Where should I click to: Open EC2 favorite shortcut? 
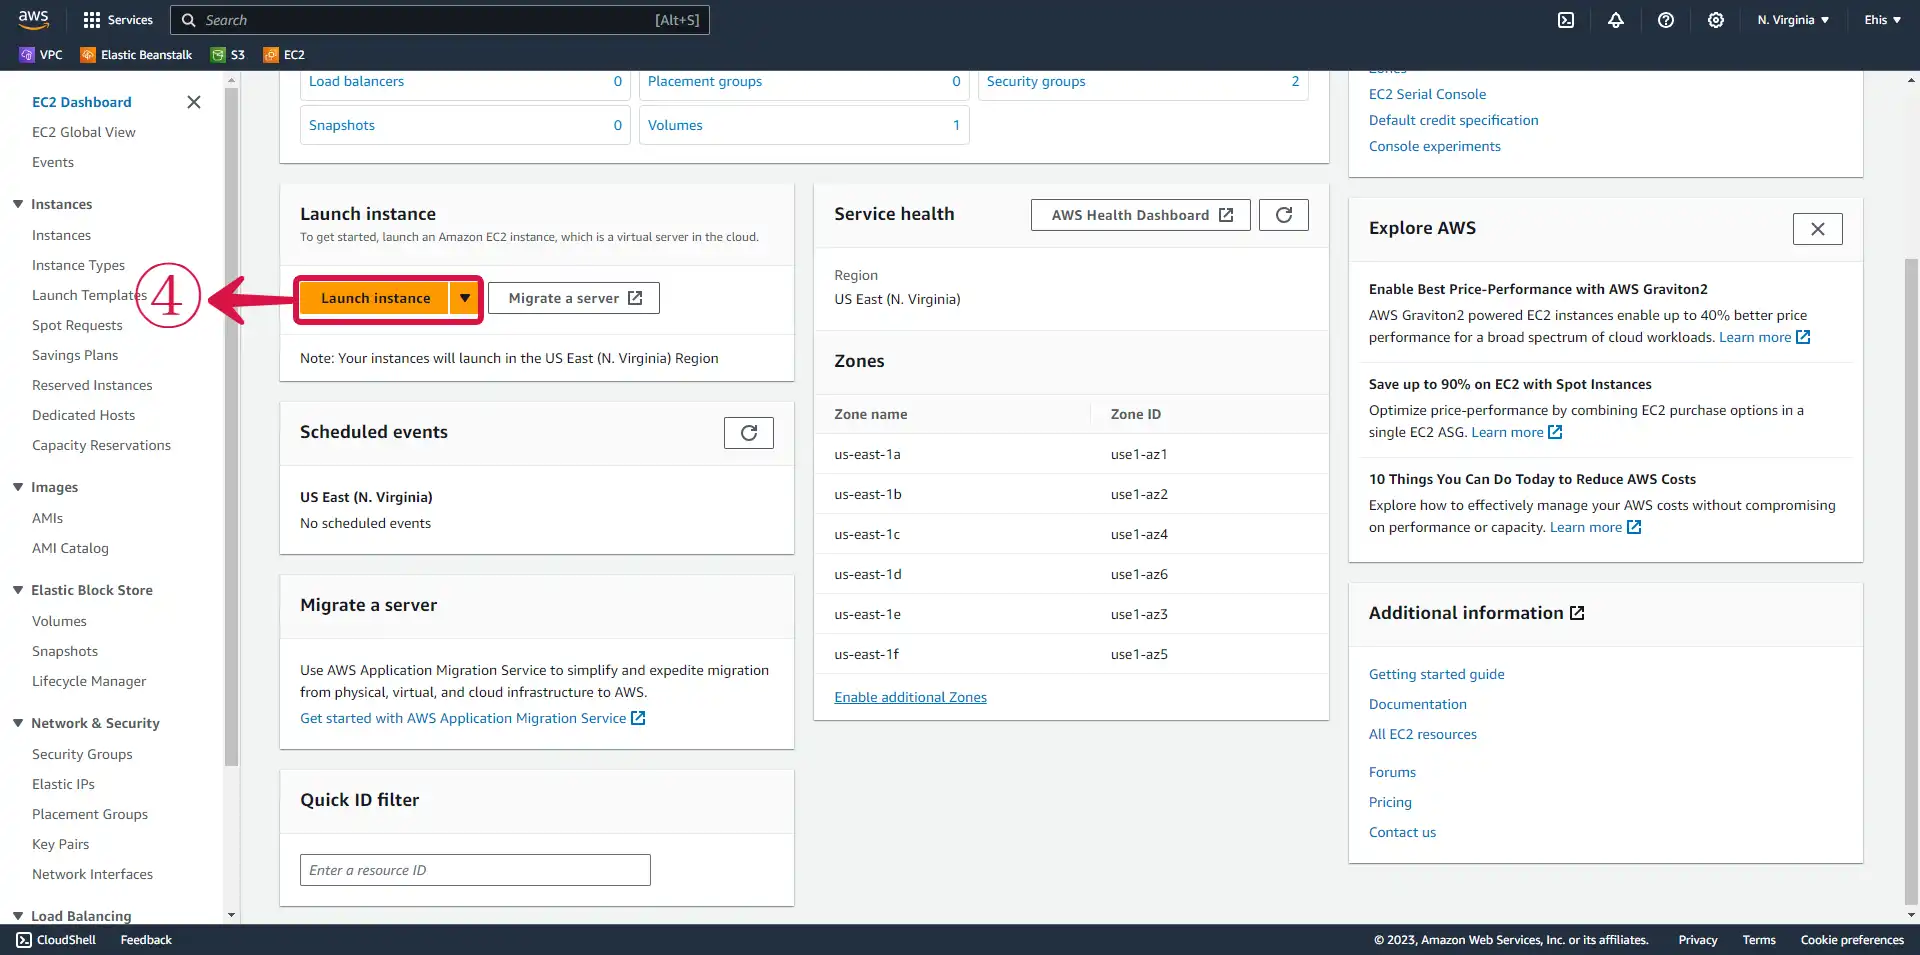pyautogui.click(x=284, y=55)
